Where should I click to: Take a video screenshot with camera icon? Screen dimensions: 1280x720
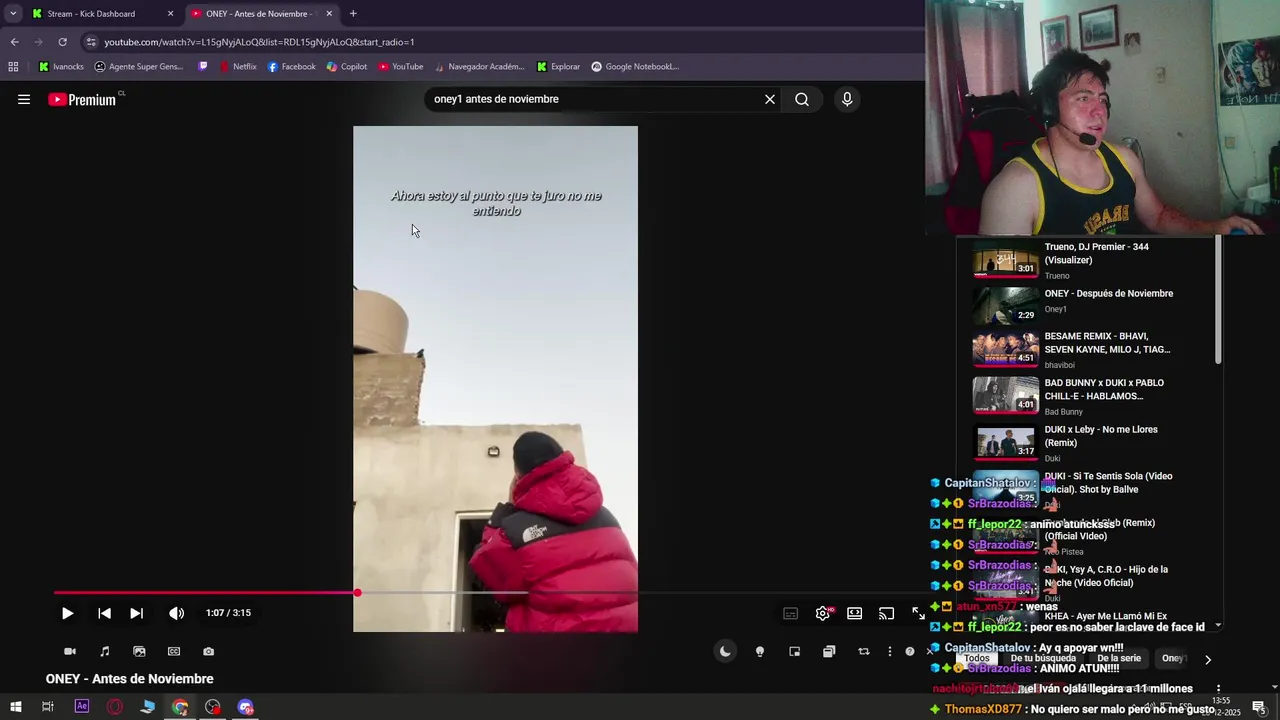point(208,651)
